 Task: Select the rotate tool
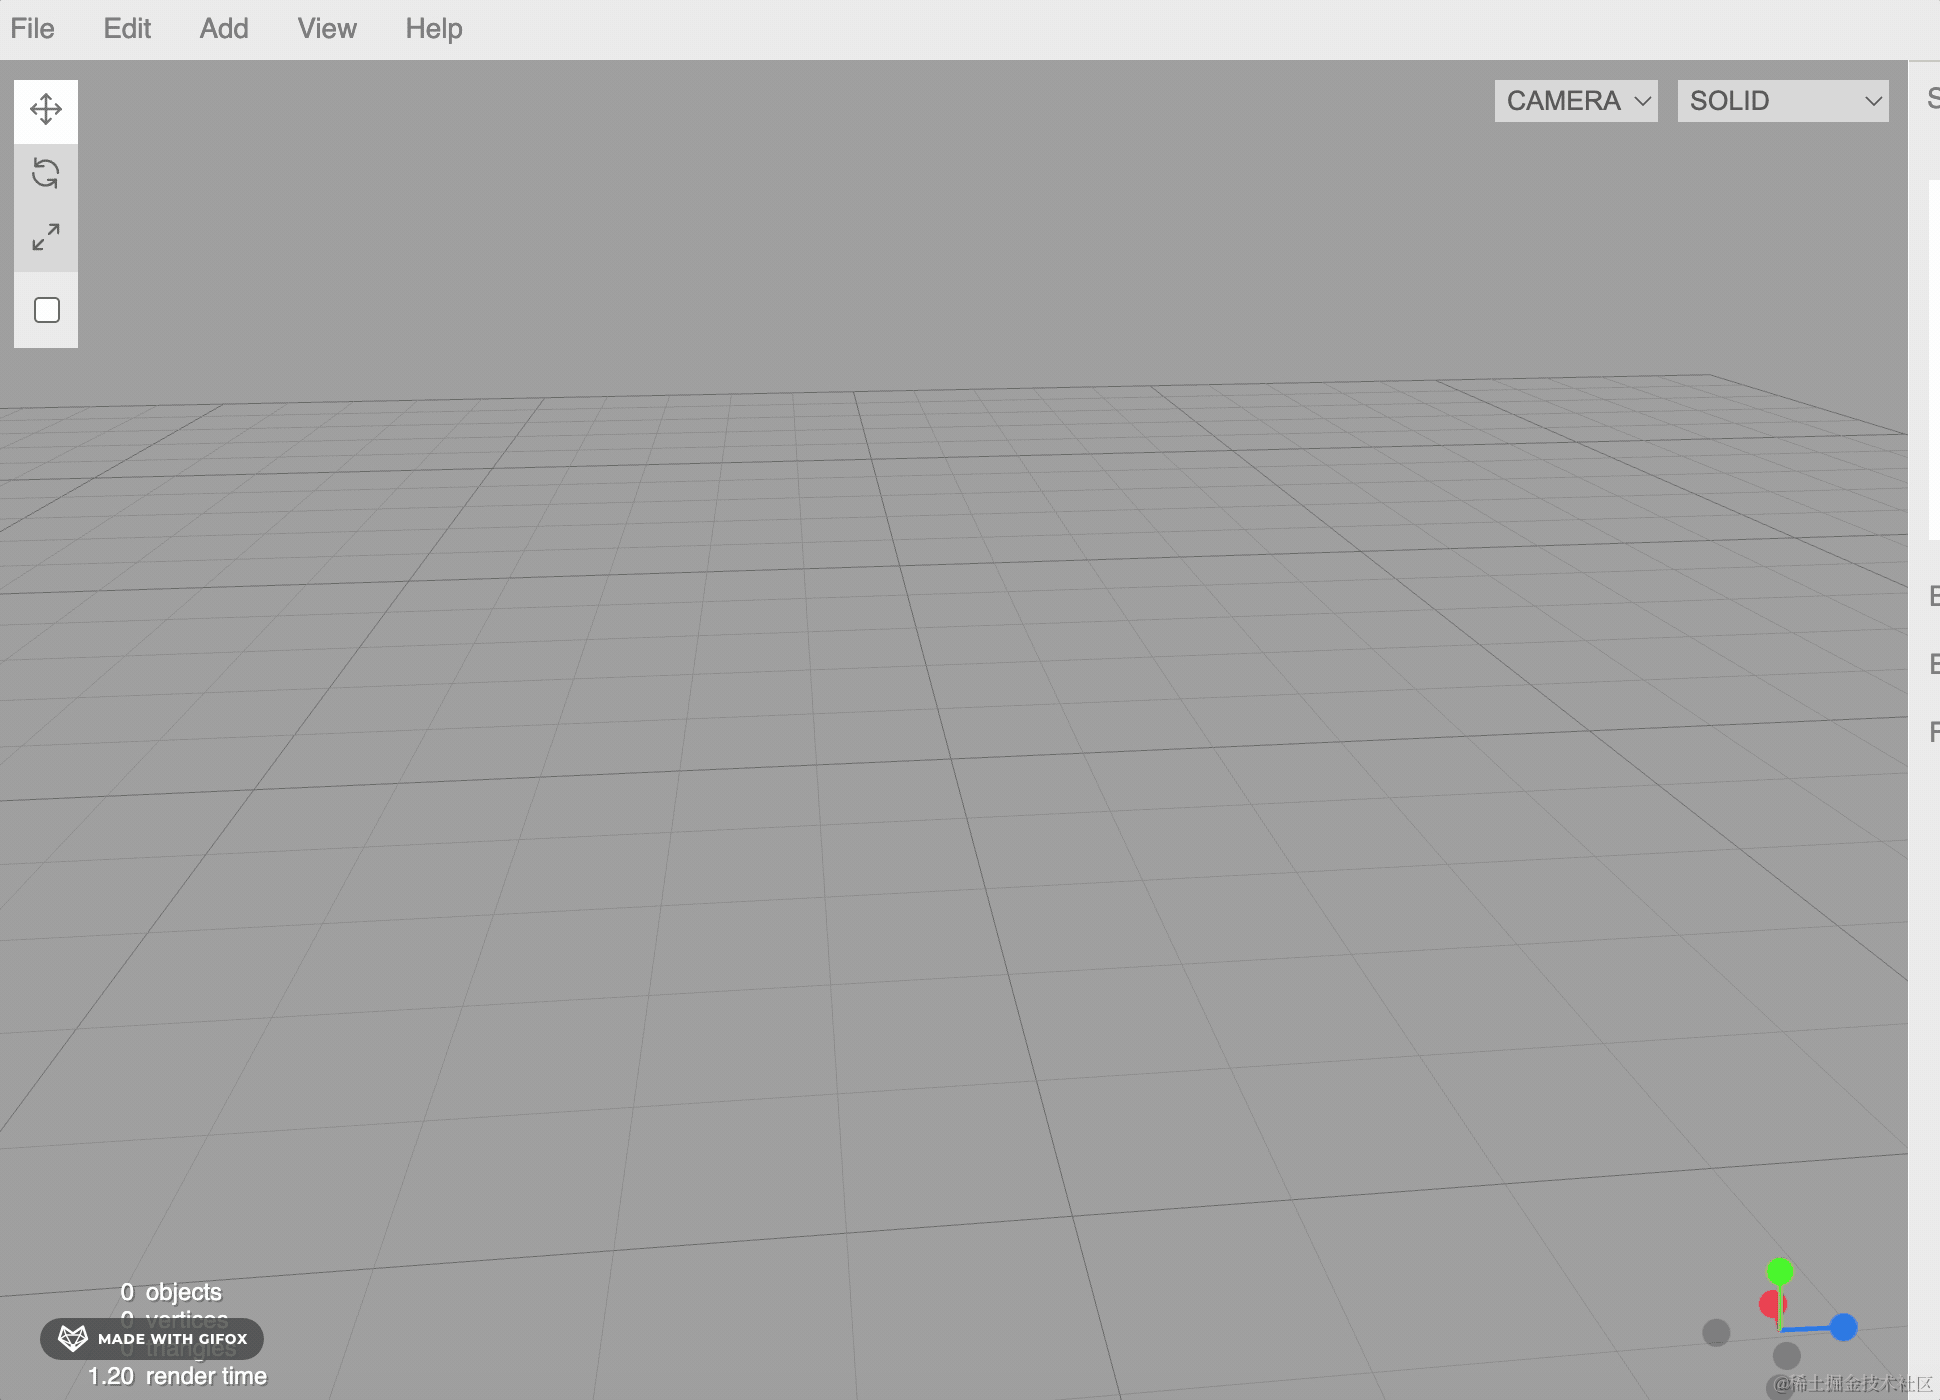click(46, 173)
